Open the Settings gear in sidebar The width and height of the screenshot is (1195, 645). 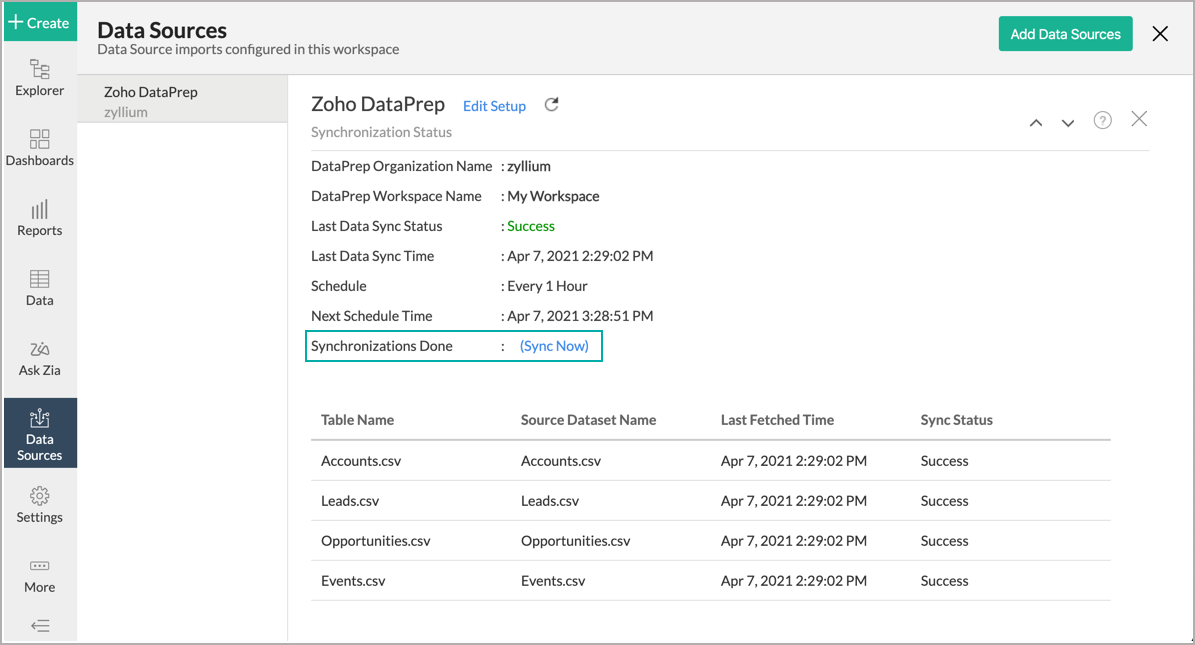(x=40, y=505)
